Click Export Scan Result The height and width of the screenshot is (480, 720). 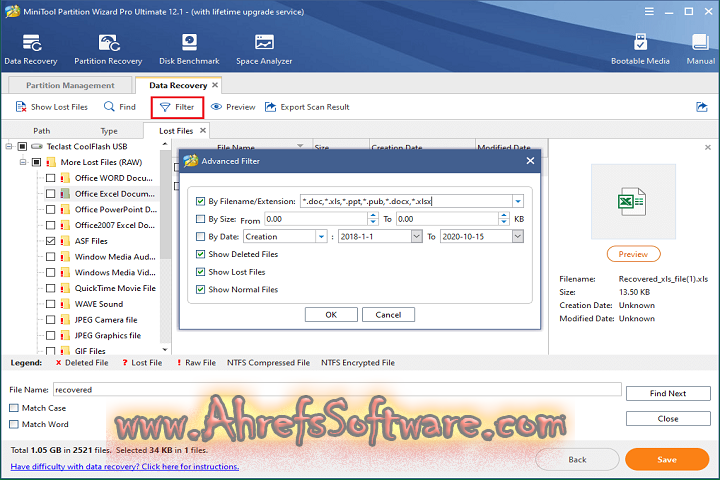click(307, 107)
